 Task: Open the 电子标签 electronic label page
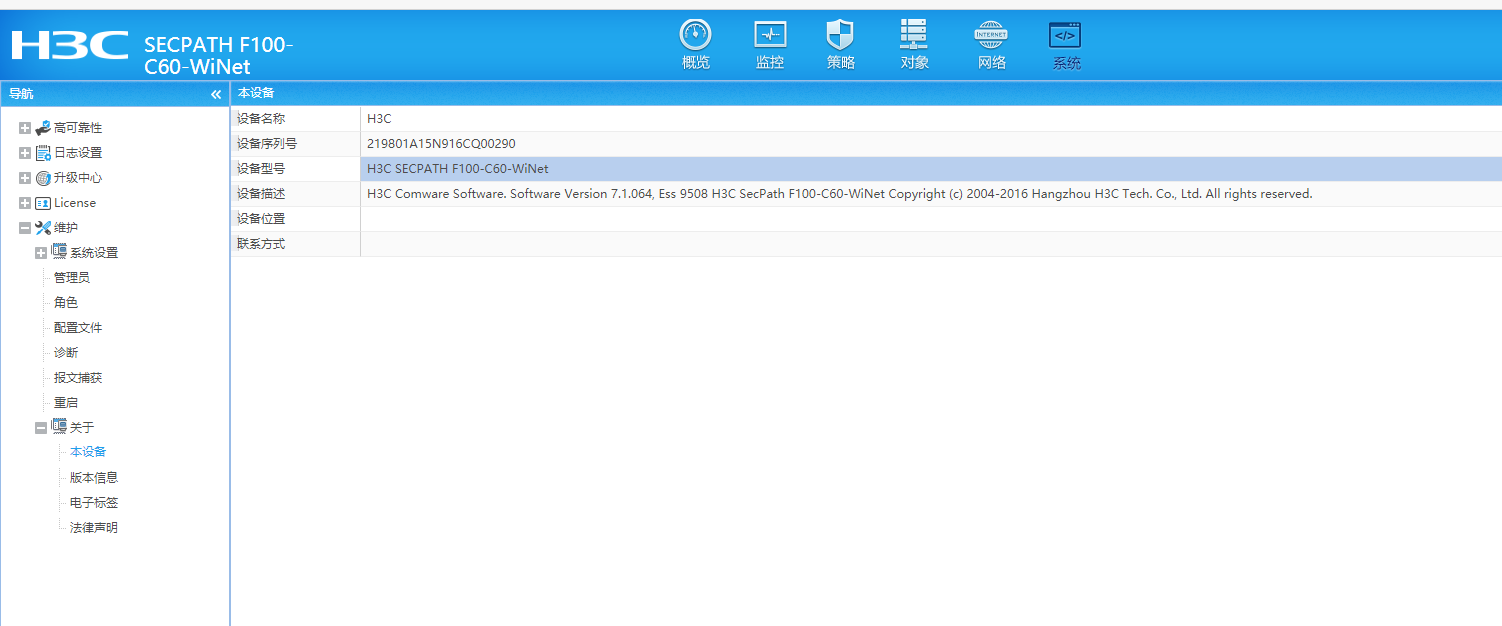(x=94, y=503)
